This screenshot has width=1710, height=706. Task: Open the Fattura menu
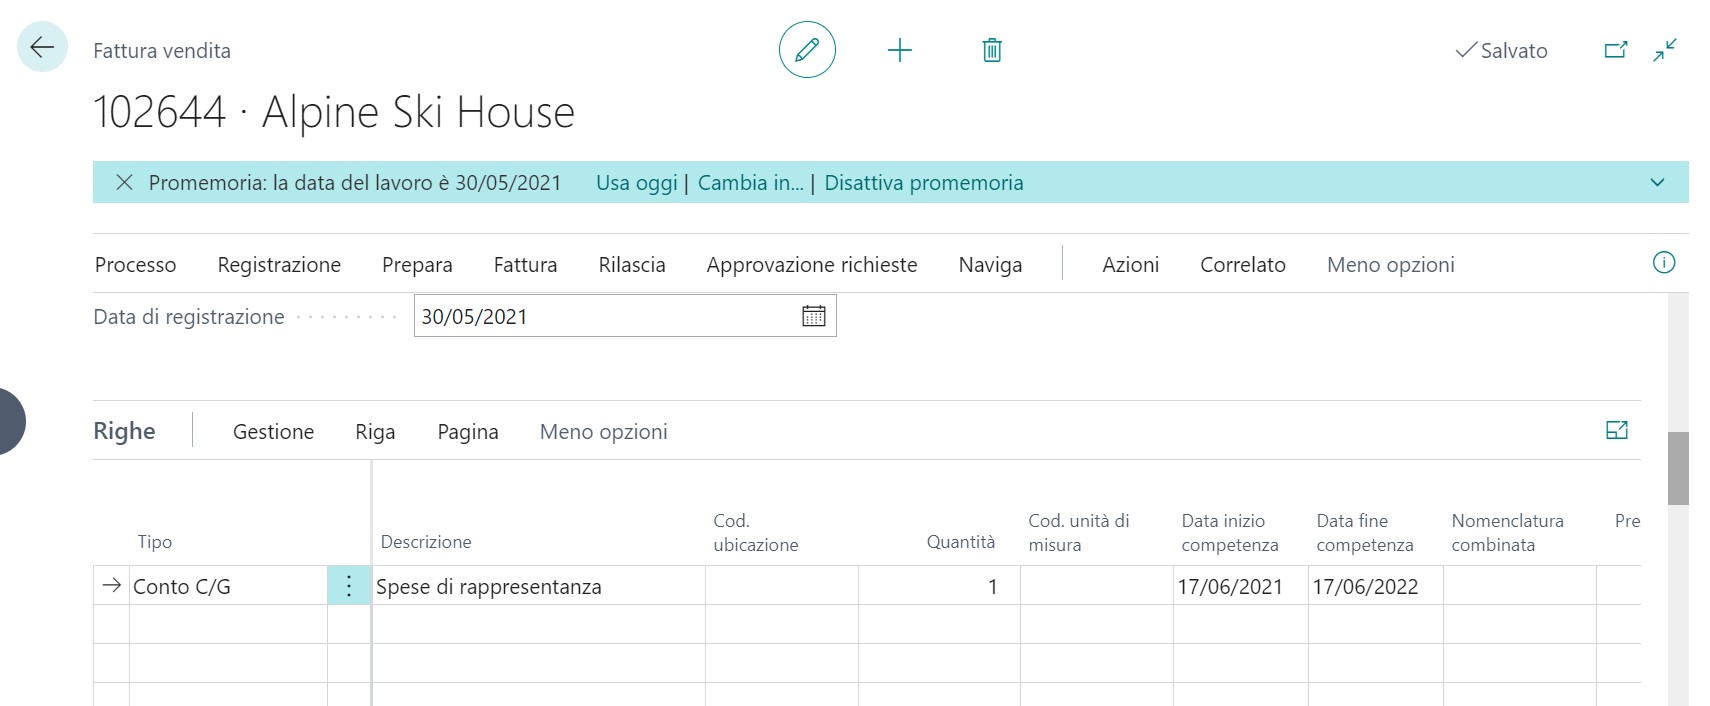525,265
